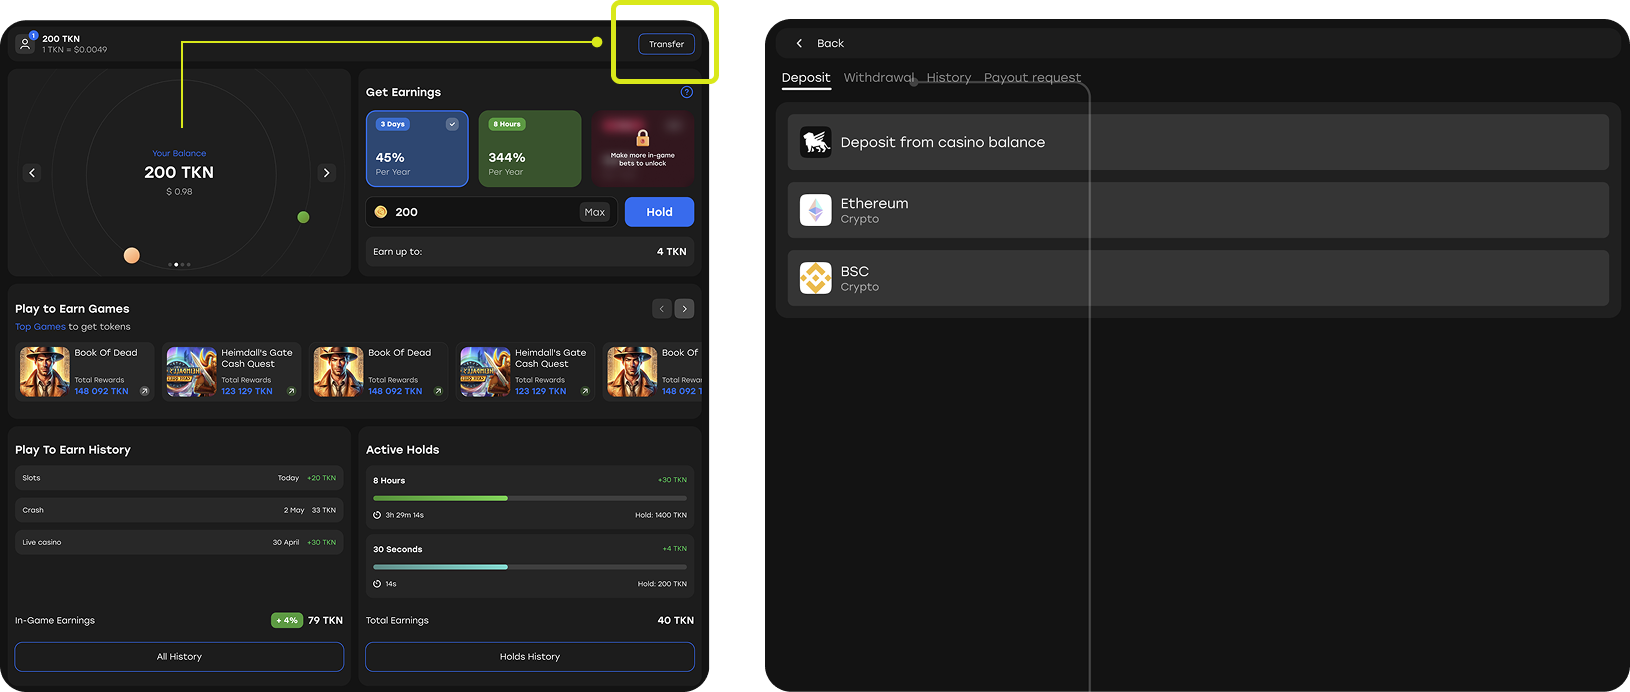
Task: Click the help question mark icon in Get Earnings
Action: (x=686, y=92)
